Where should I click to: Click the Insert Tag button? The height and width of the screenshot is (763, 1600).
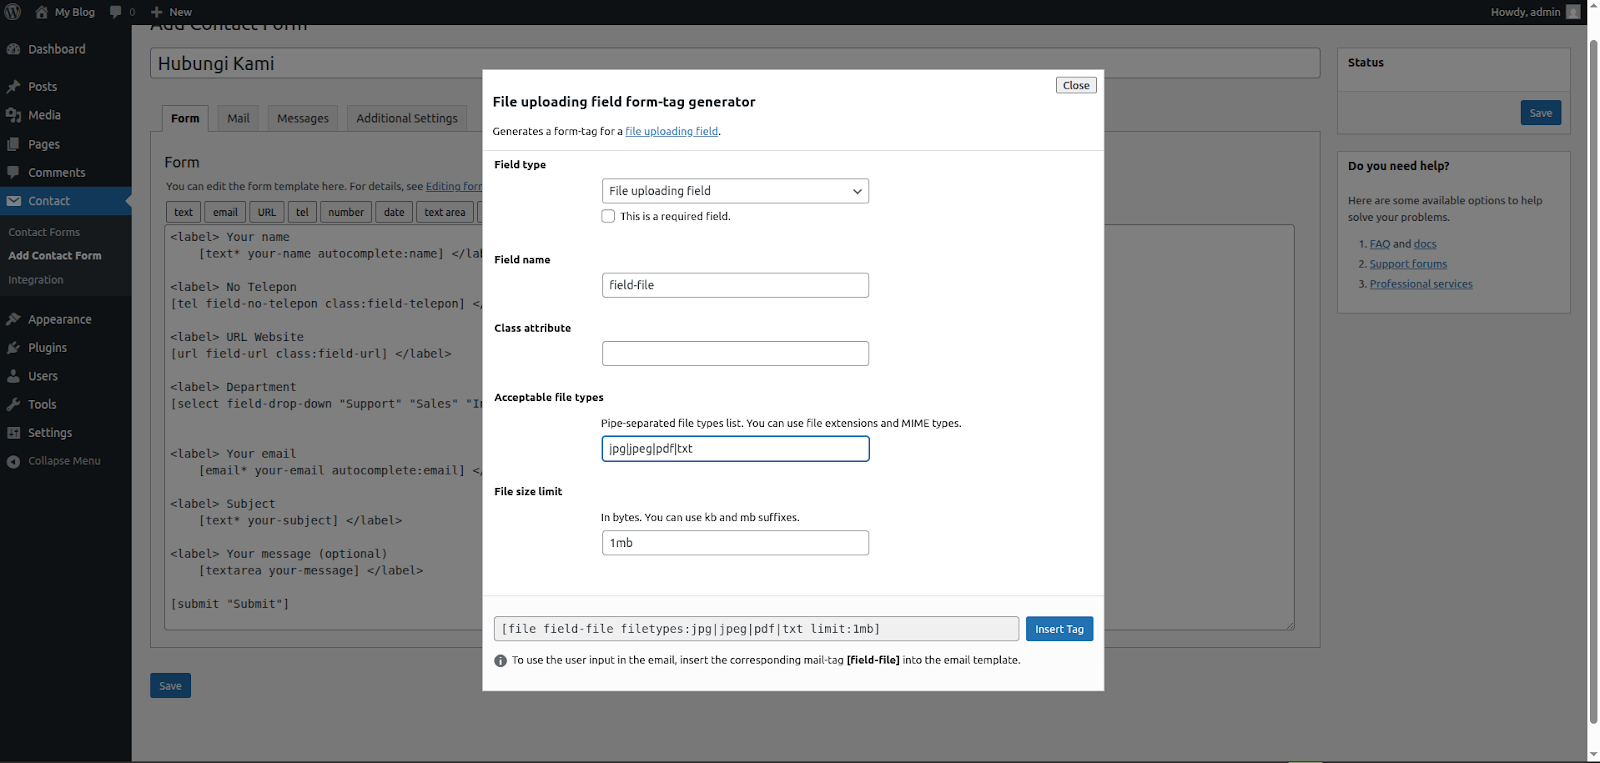click(1059, 629)
